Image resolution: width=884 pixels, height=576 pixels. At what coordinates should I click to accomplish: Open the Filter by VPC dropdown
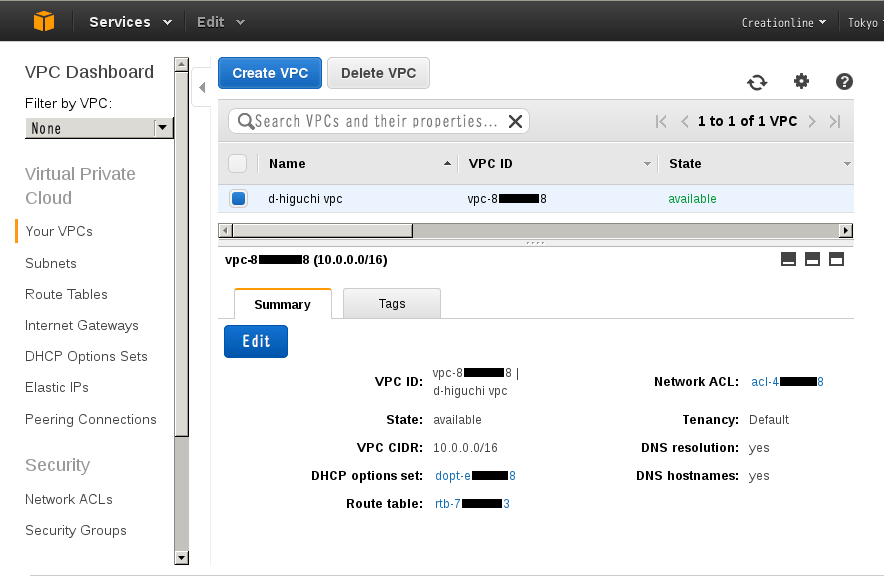click(x=99, y=128)
